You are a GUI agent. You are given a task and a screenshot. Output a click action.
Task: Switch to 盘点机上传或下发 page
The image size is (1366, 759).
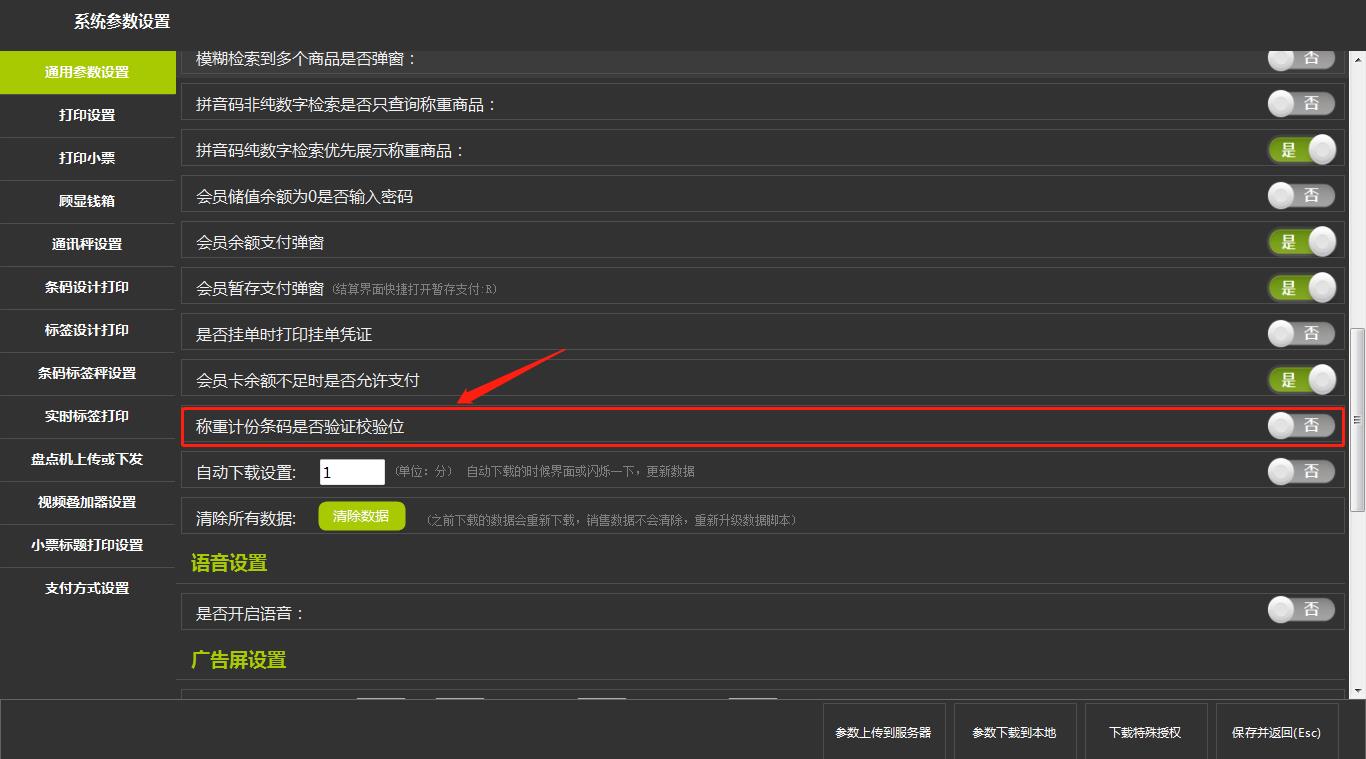tap(87, 459)
